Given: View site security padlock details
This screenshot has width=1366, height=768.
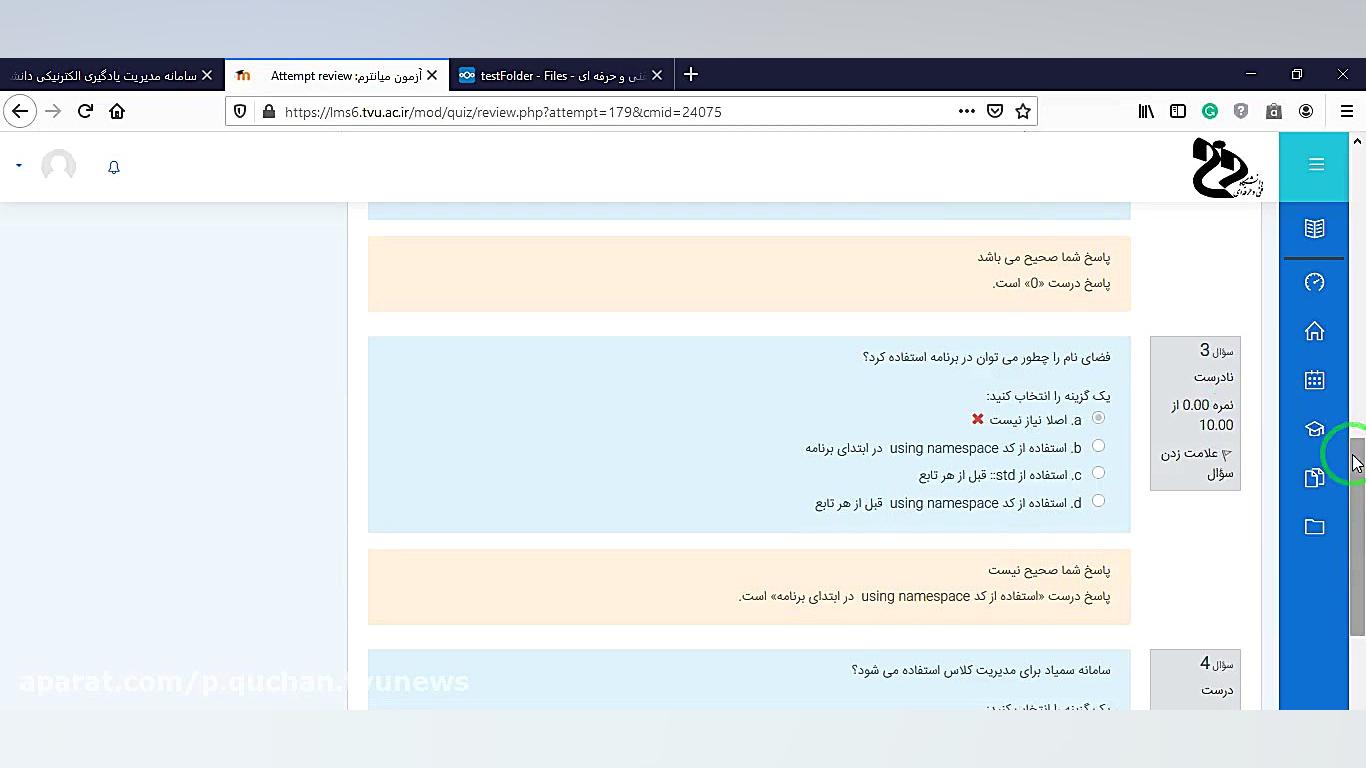Looking at the screenshot, I should 267,111.
